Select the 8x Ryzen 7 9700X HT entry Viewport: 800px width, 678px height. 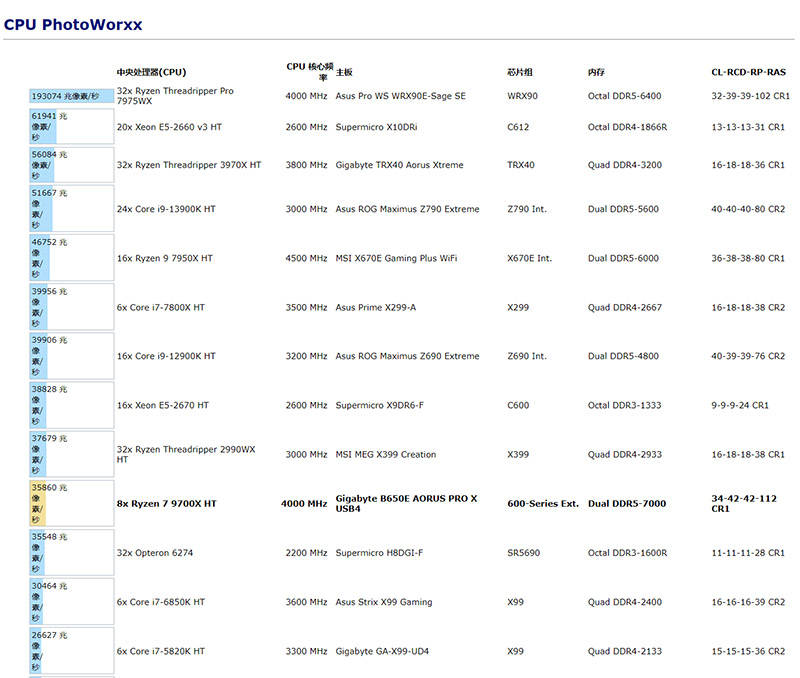[166, 504]
